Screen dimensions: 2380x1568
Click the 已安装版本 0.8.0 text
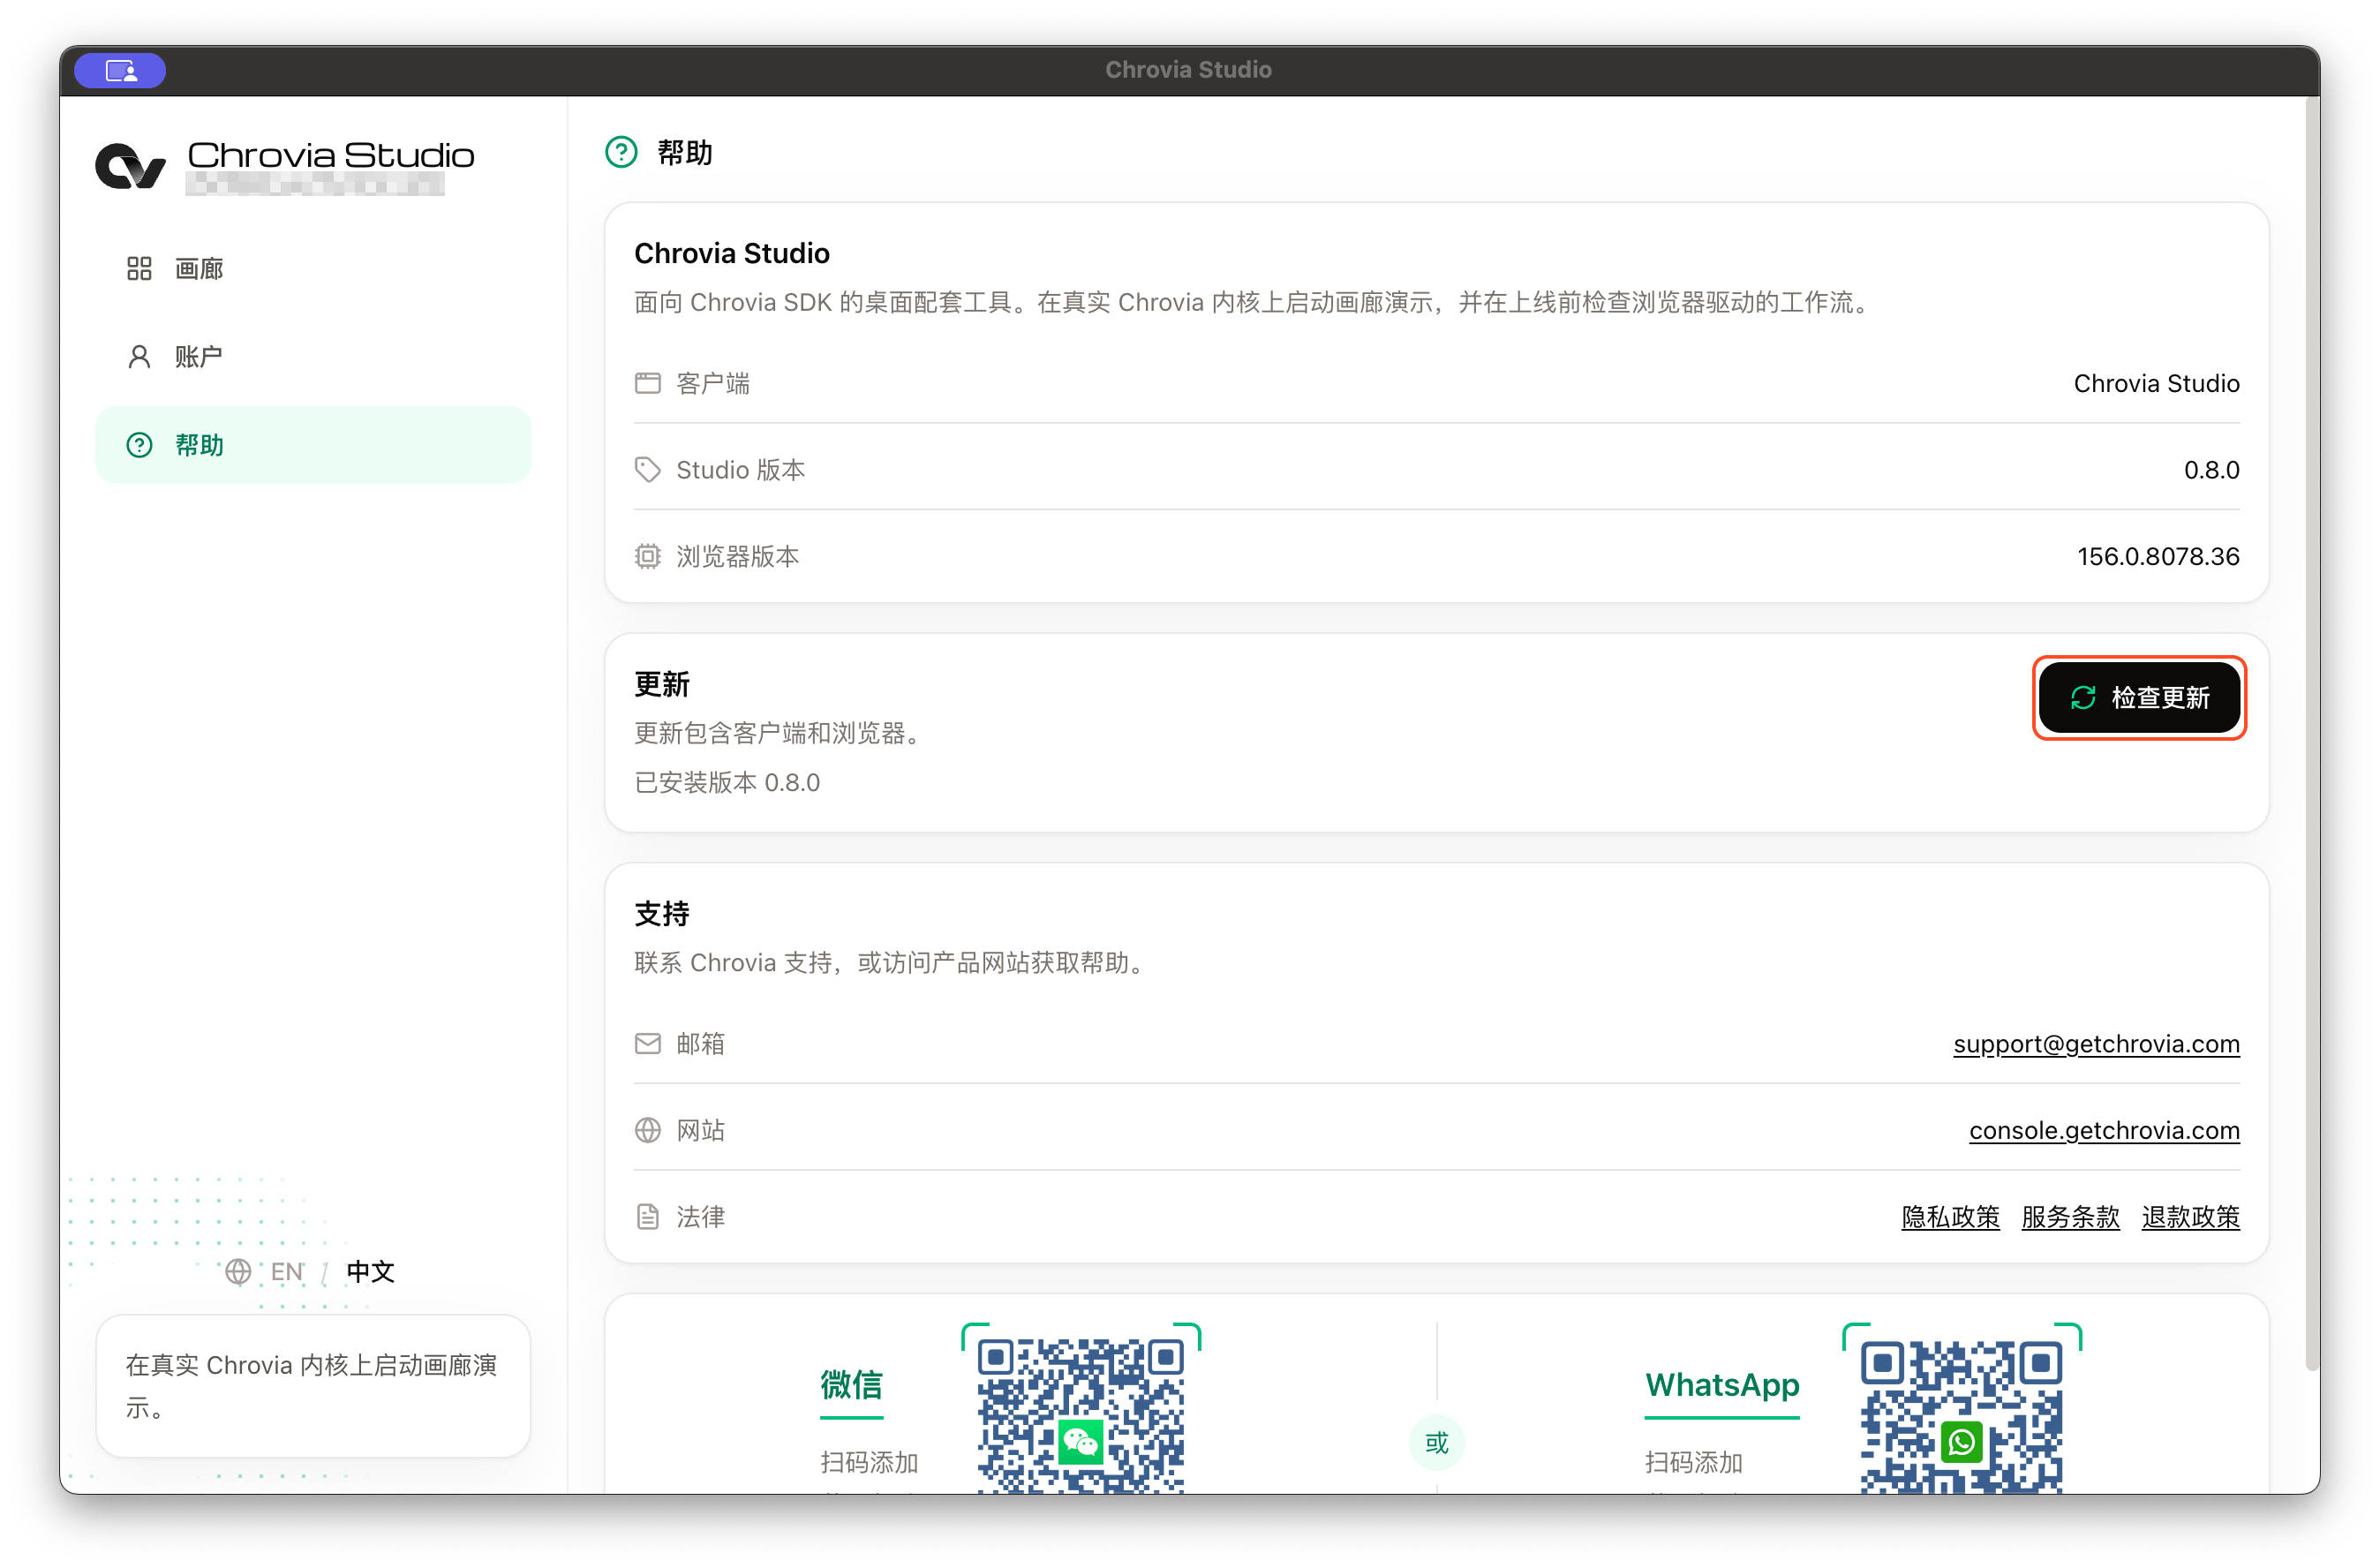[x=727, y=782]
